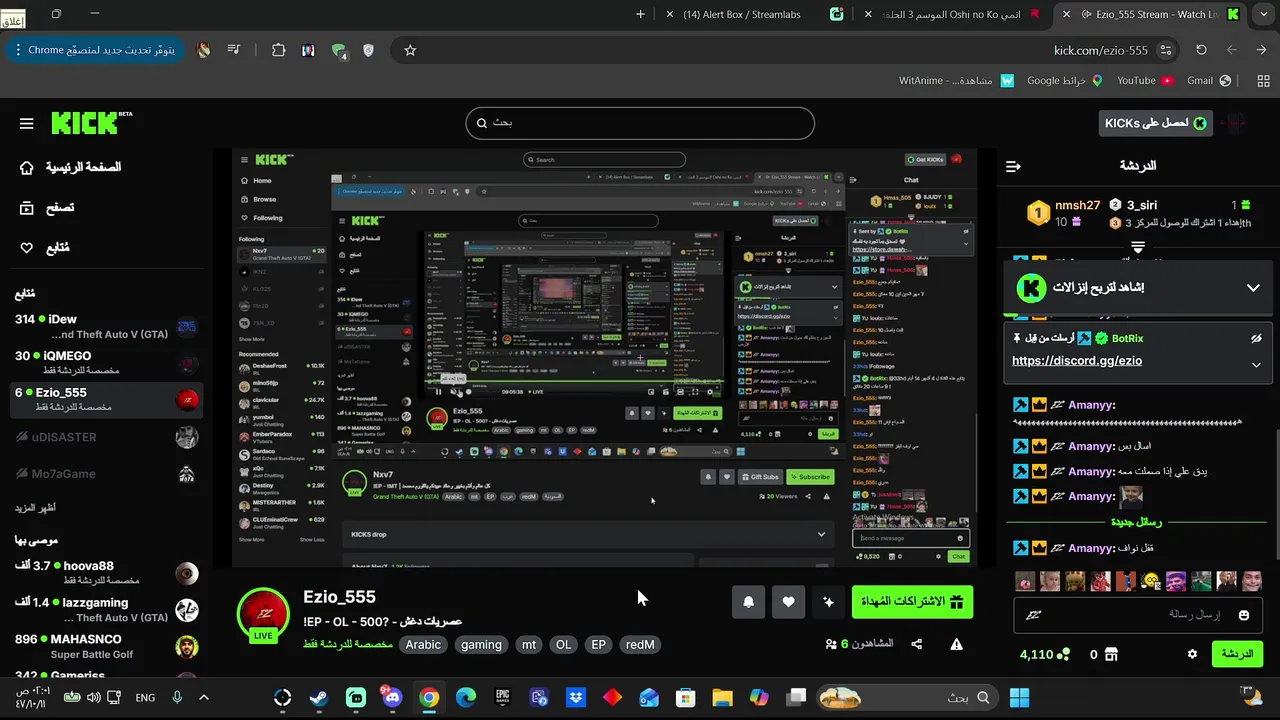Open category مخصصة للدردشة فقط link

[348, 645]
